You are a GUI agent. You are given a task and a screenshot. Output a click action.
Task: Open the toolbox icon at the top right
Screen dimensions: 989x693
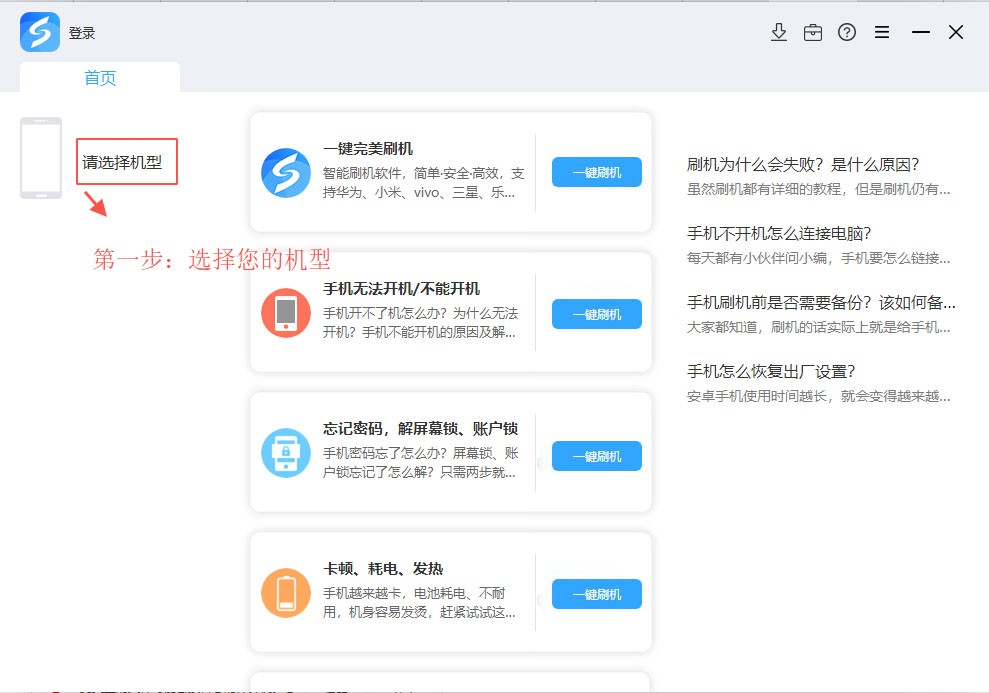pyautogui.click(x=812, y=32)
